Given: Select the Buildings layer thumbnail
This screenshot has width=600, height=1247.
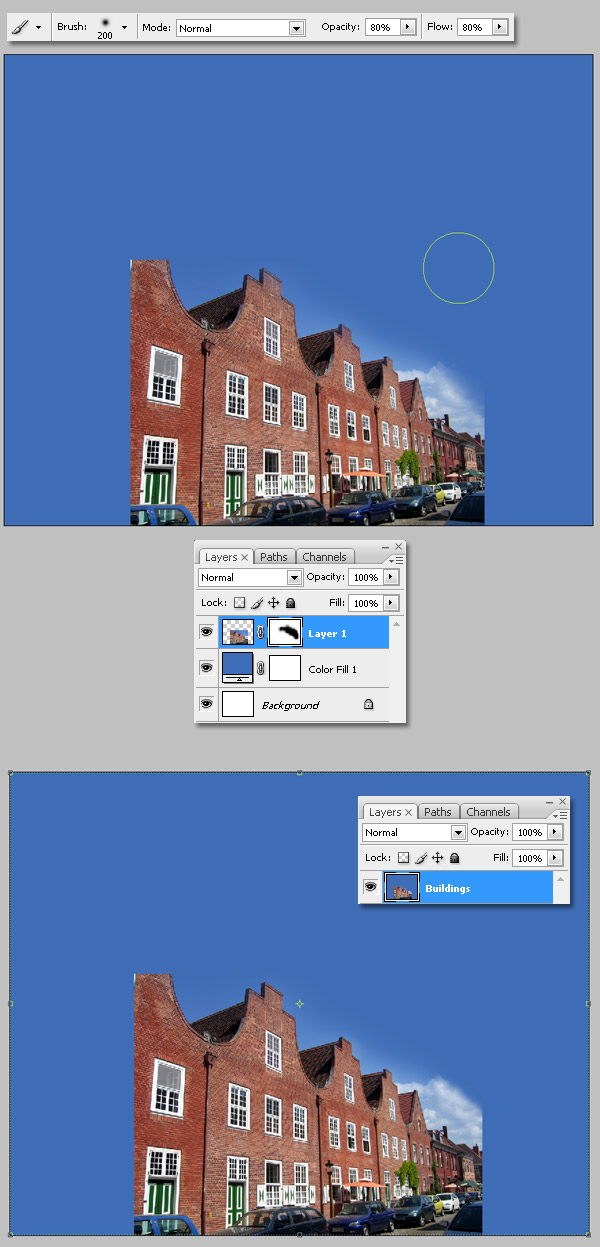Looking at the screenshot, I should pyautogui.click(x=402, y=888).
